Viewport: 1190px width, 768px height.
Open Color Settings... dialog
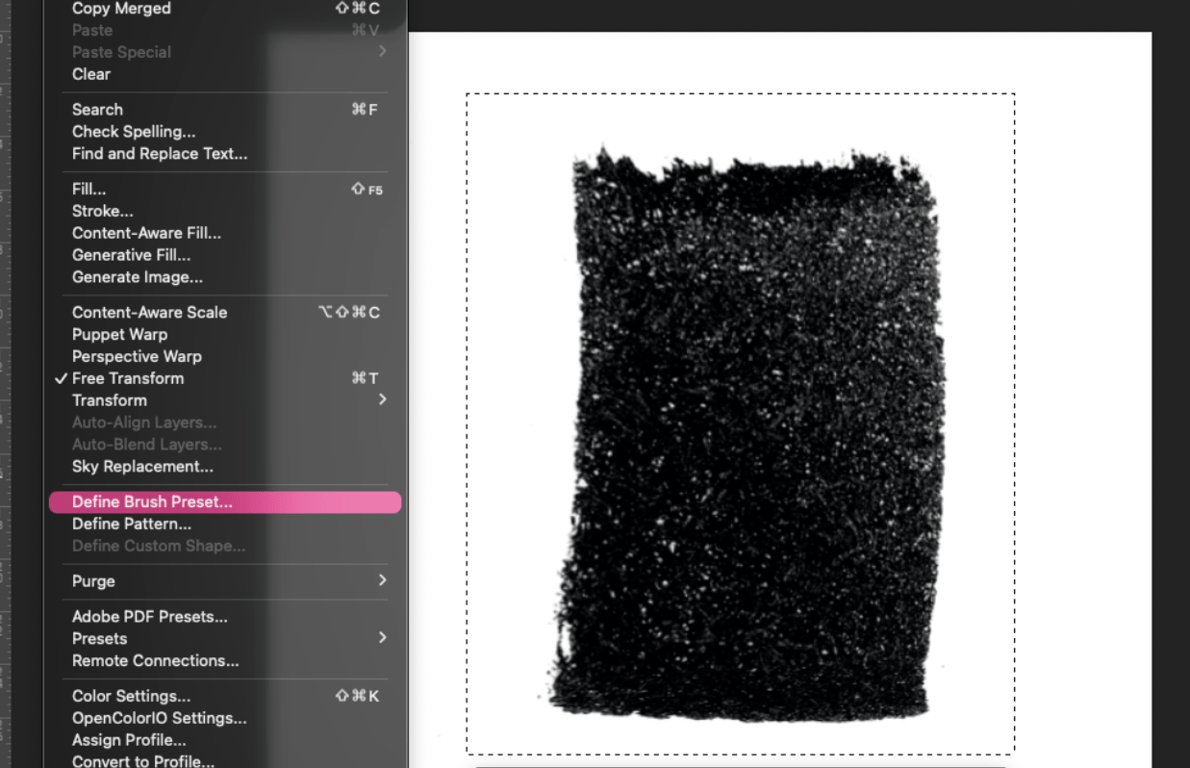point(225,696)
